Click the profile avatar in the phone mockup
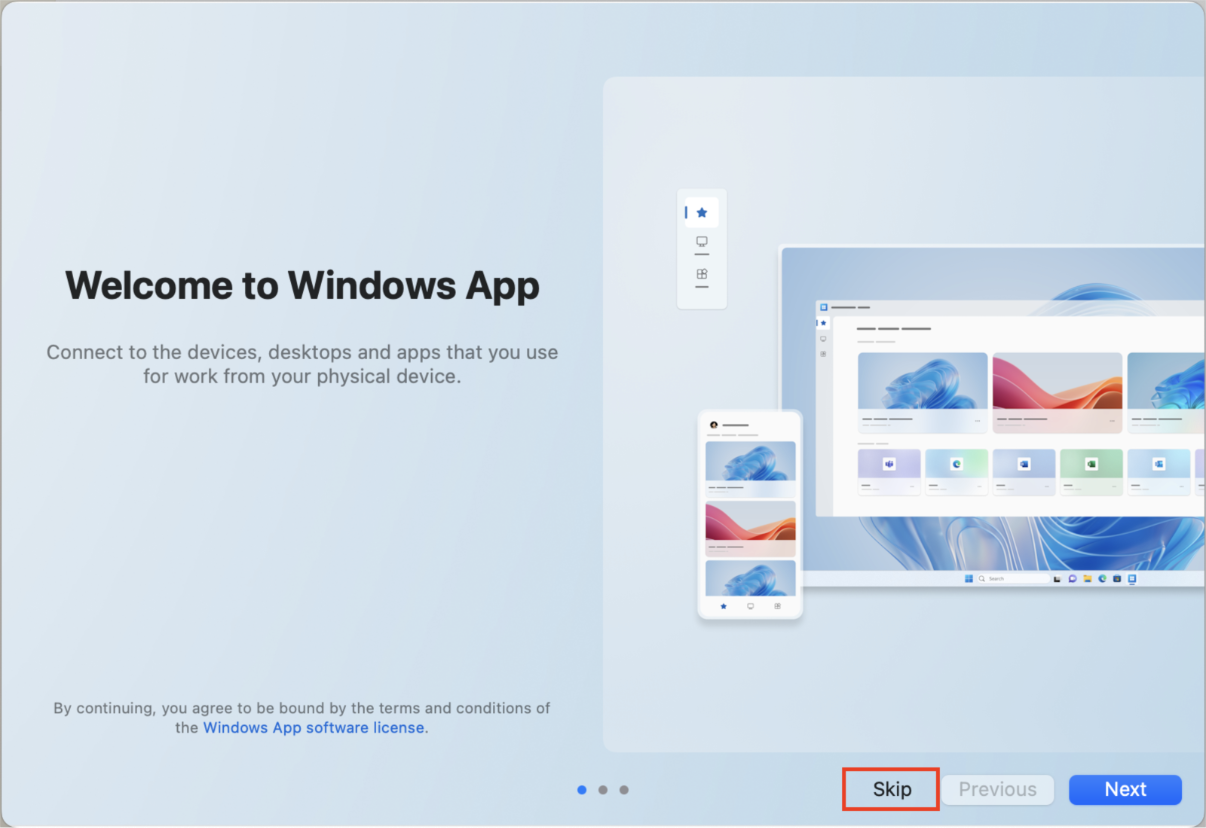The height and width of the screenshot is (828, 1206). coord(713,425)
